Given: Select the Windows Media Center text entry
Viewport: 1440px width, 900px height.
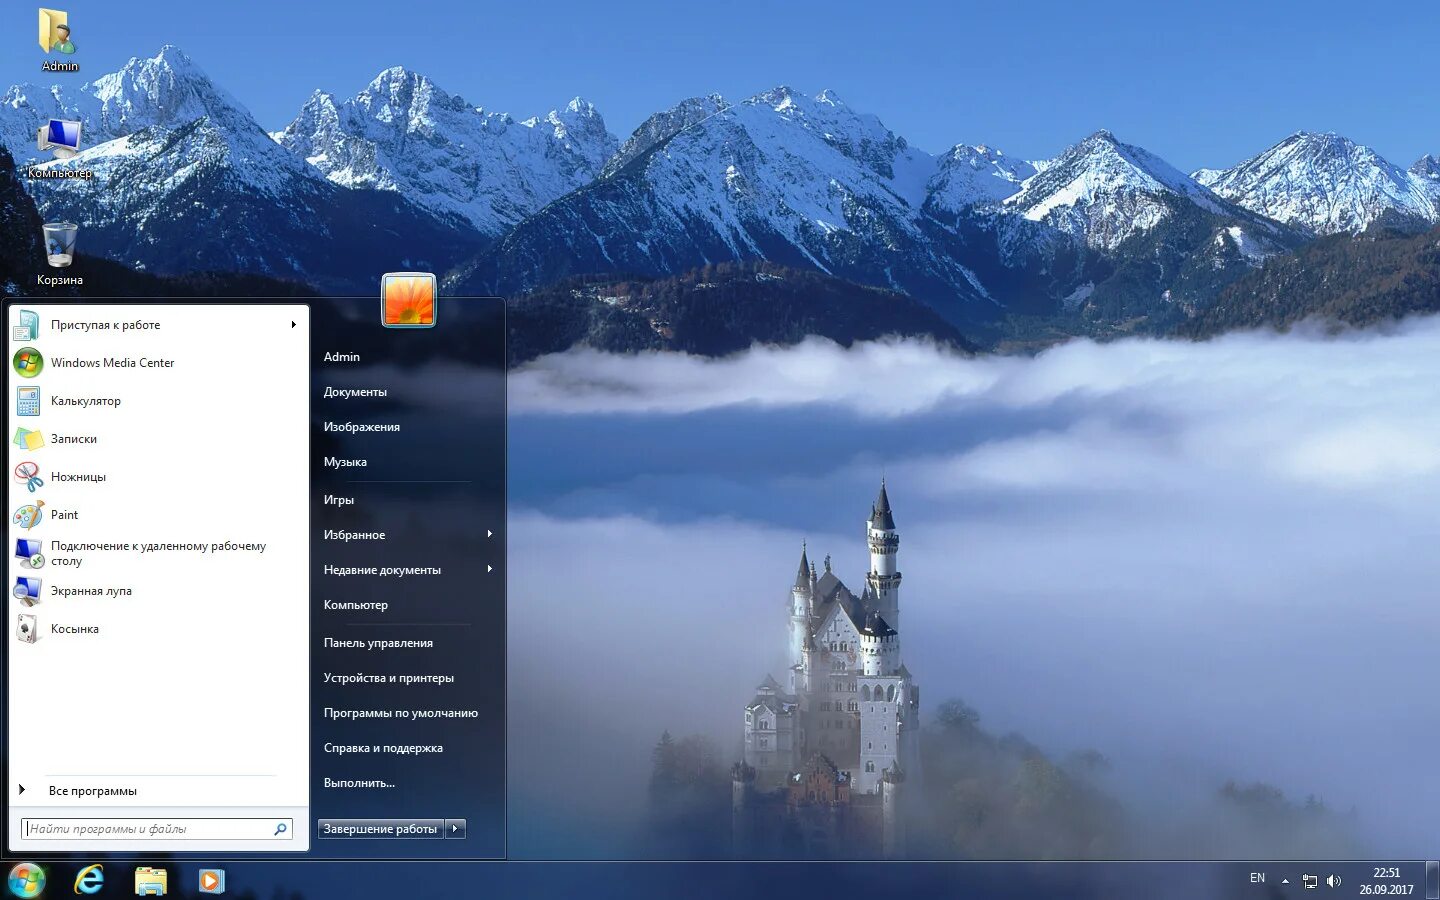Looking at the screenshot, I should (x=112, y=363).
